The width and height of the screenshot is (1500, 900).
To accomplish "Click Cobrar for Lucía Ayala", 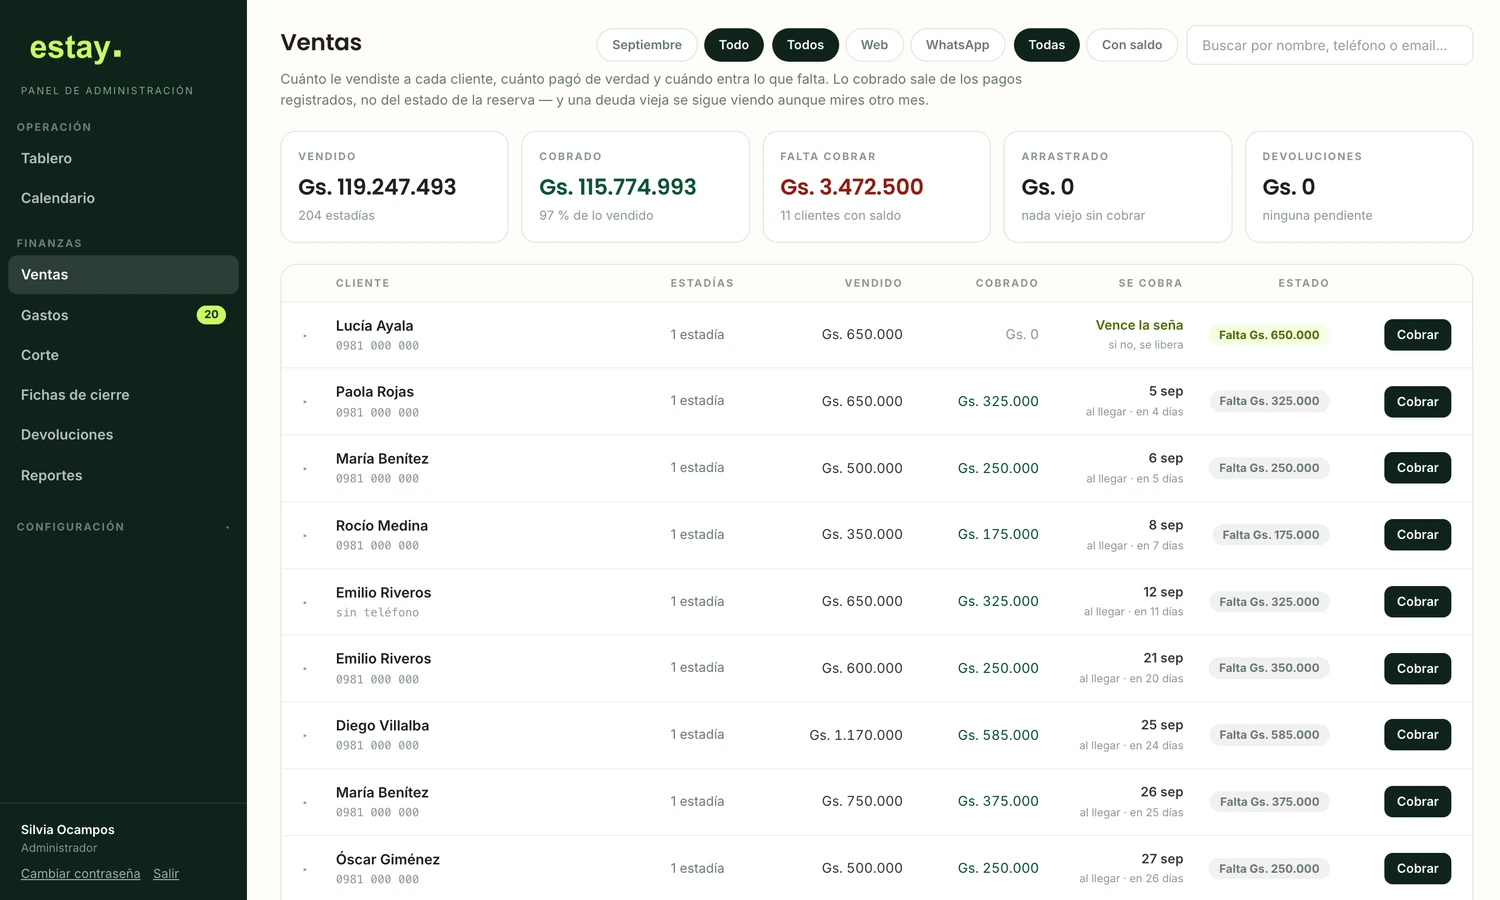I will tap(1417, 335).
